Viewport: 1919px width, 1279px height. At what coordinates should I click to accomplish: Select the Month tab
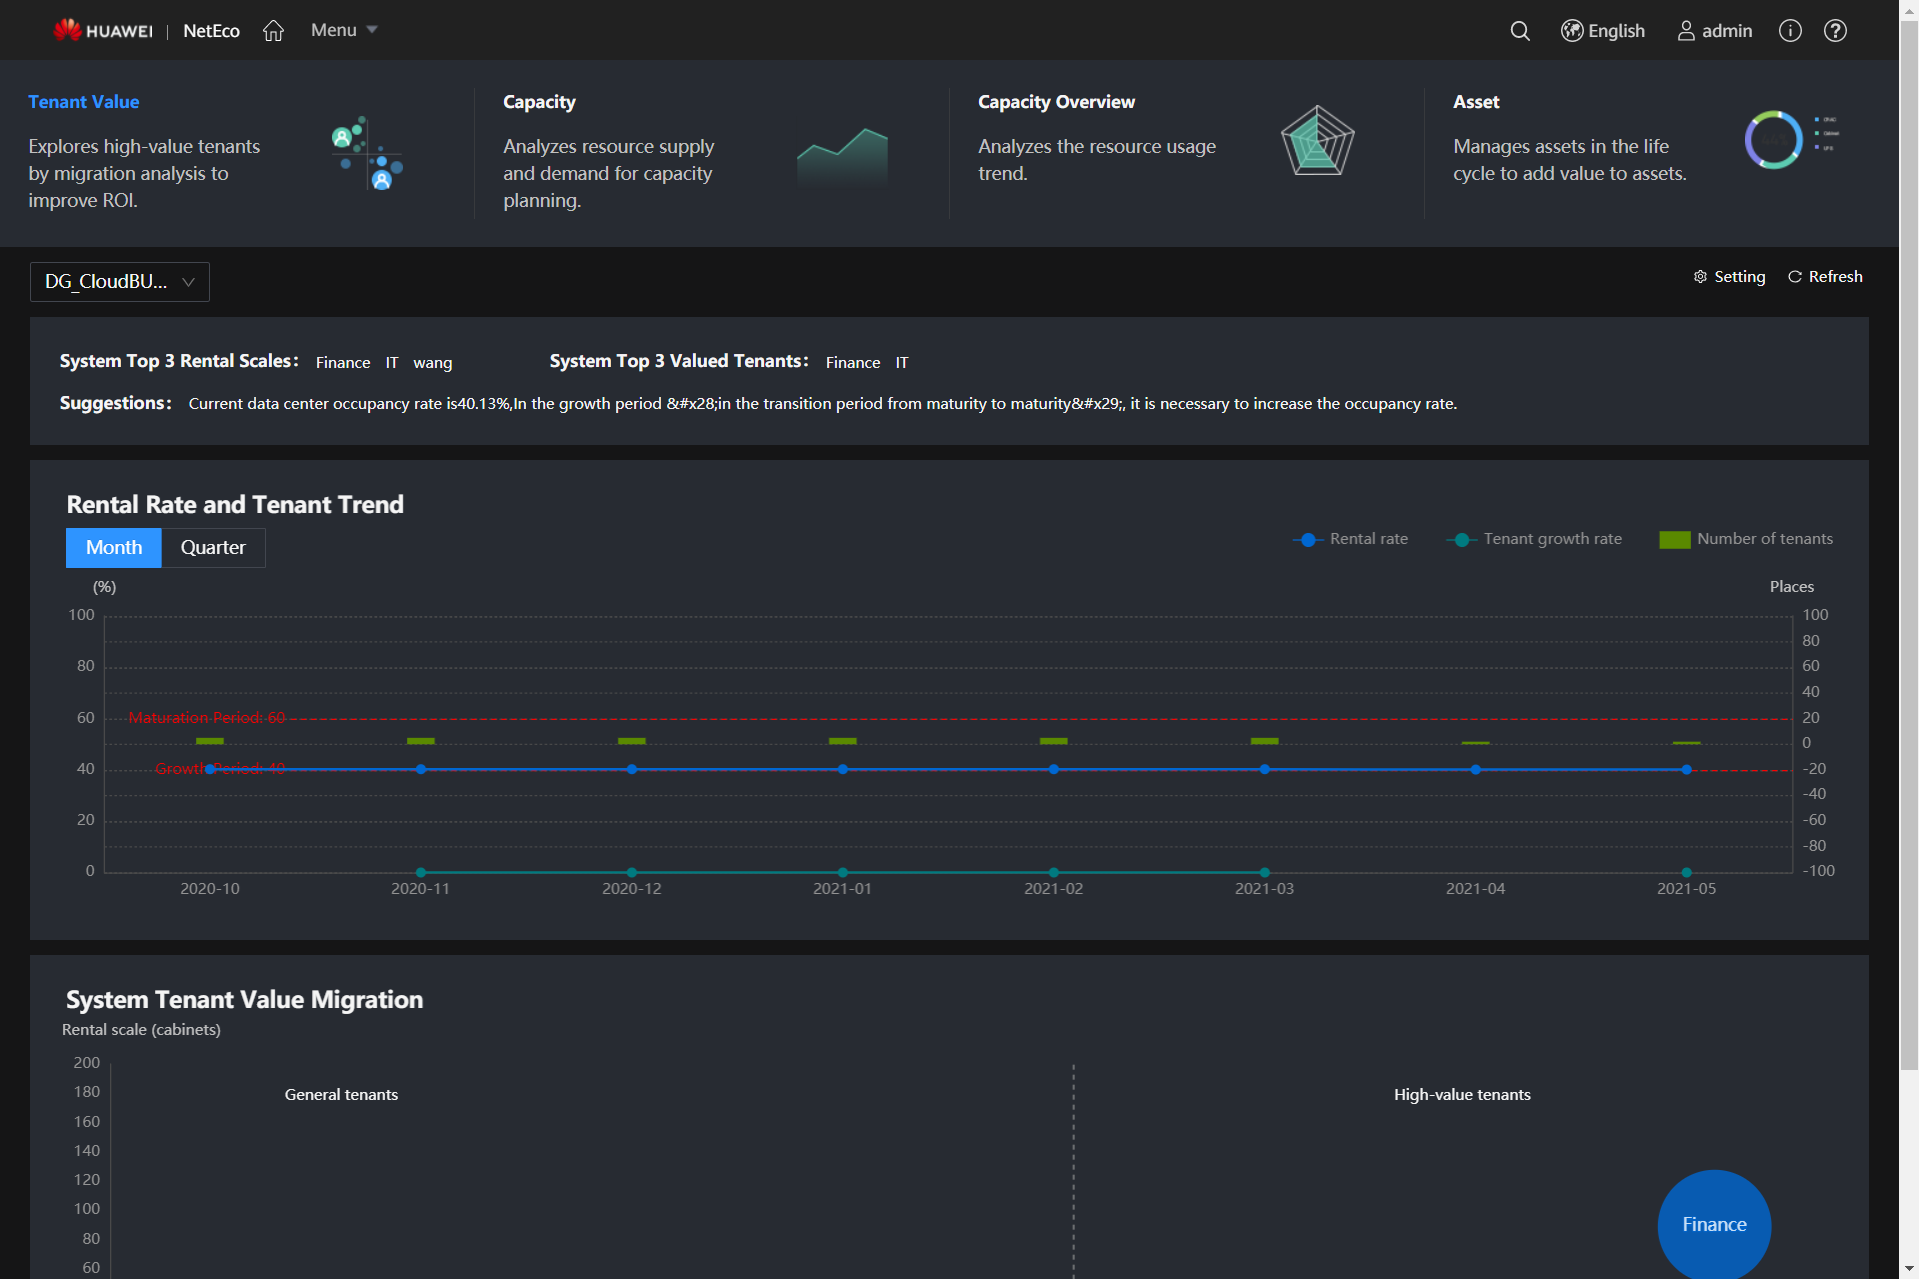pyautogui.click(x=114, y=548)
